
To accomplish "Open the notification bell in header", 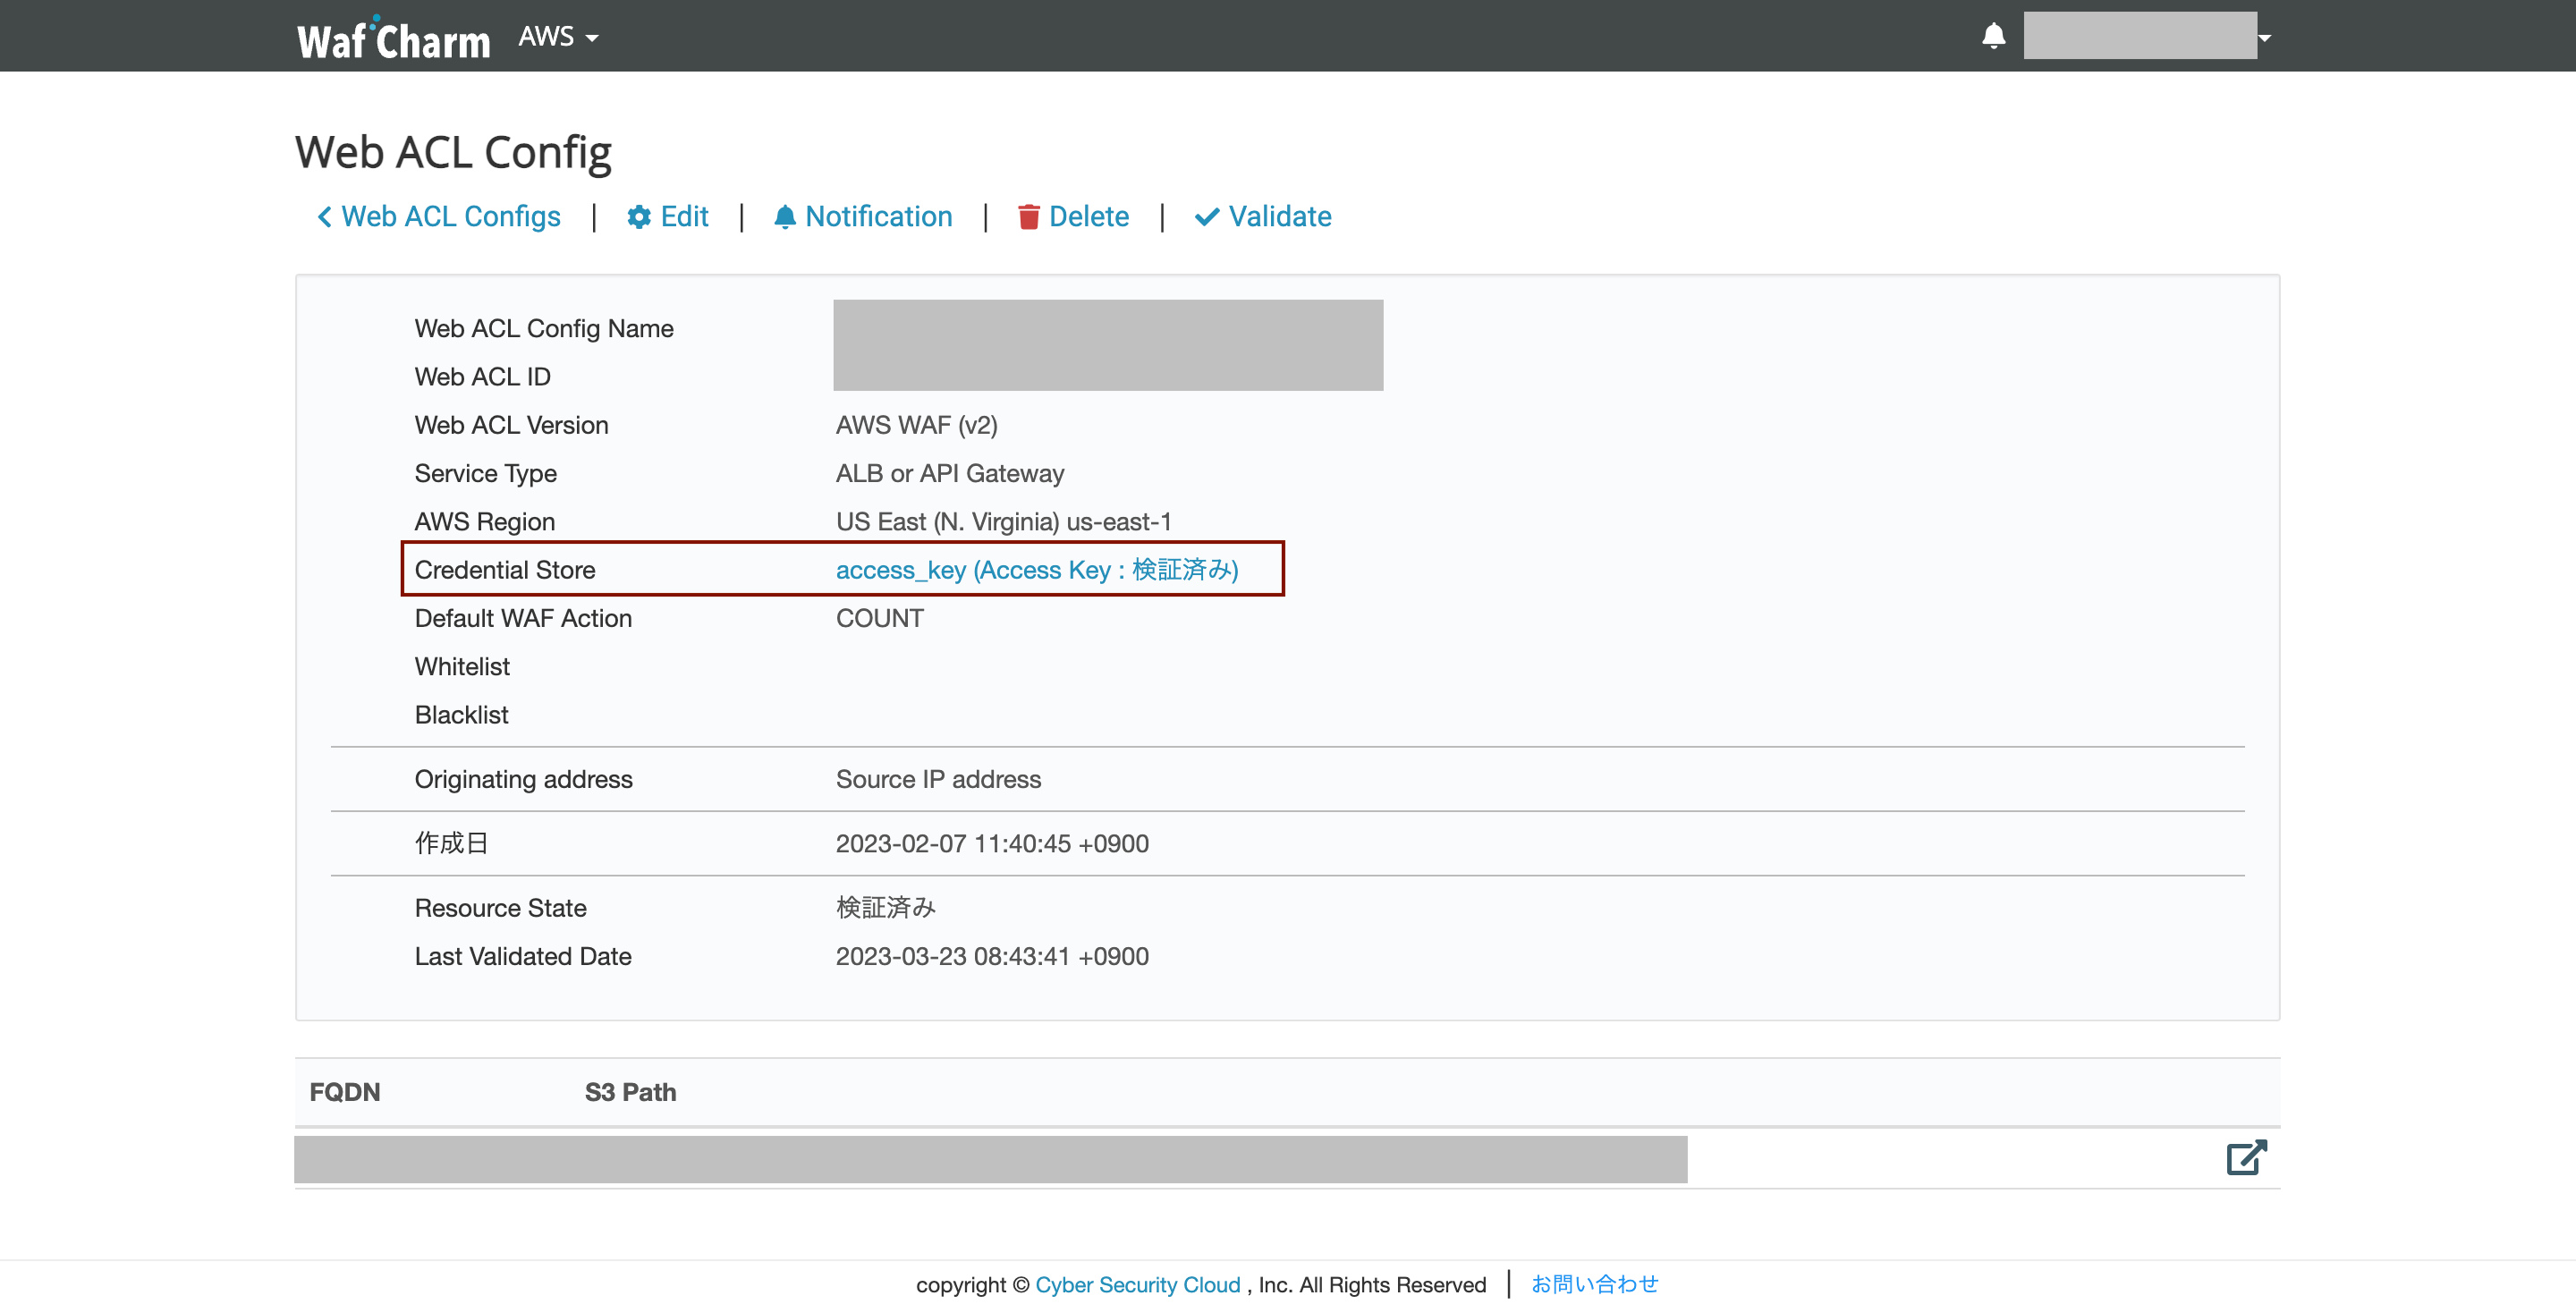I will tap(1993, 36).
